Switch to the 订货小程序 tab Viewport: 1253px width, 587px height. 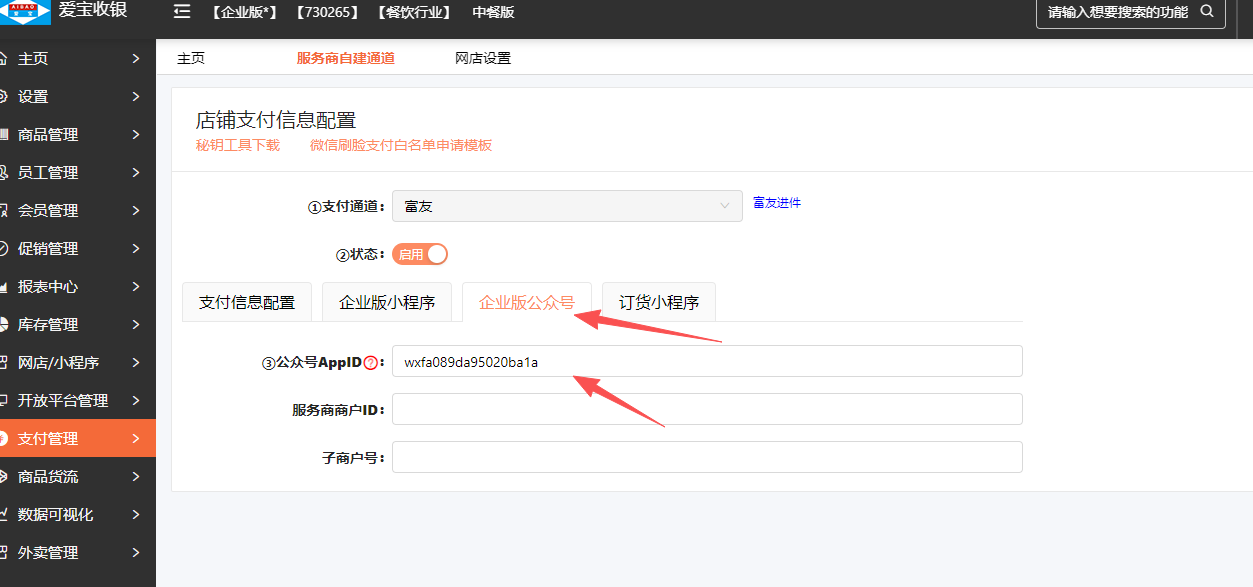[658, 302]
